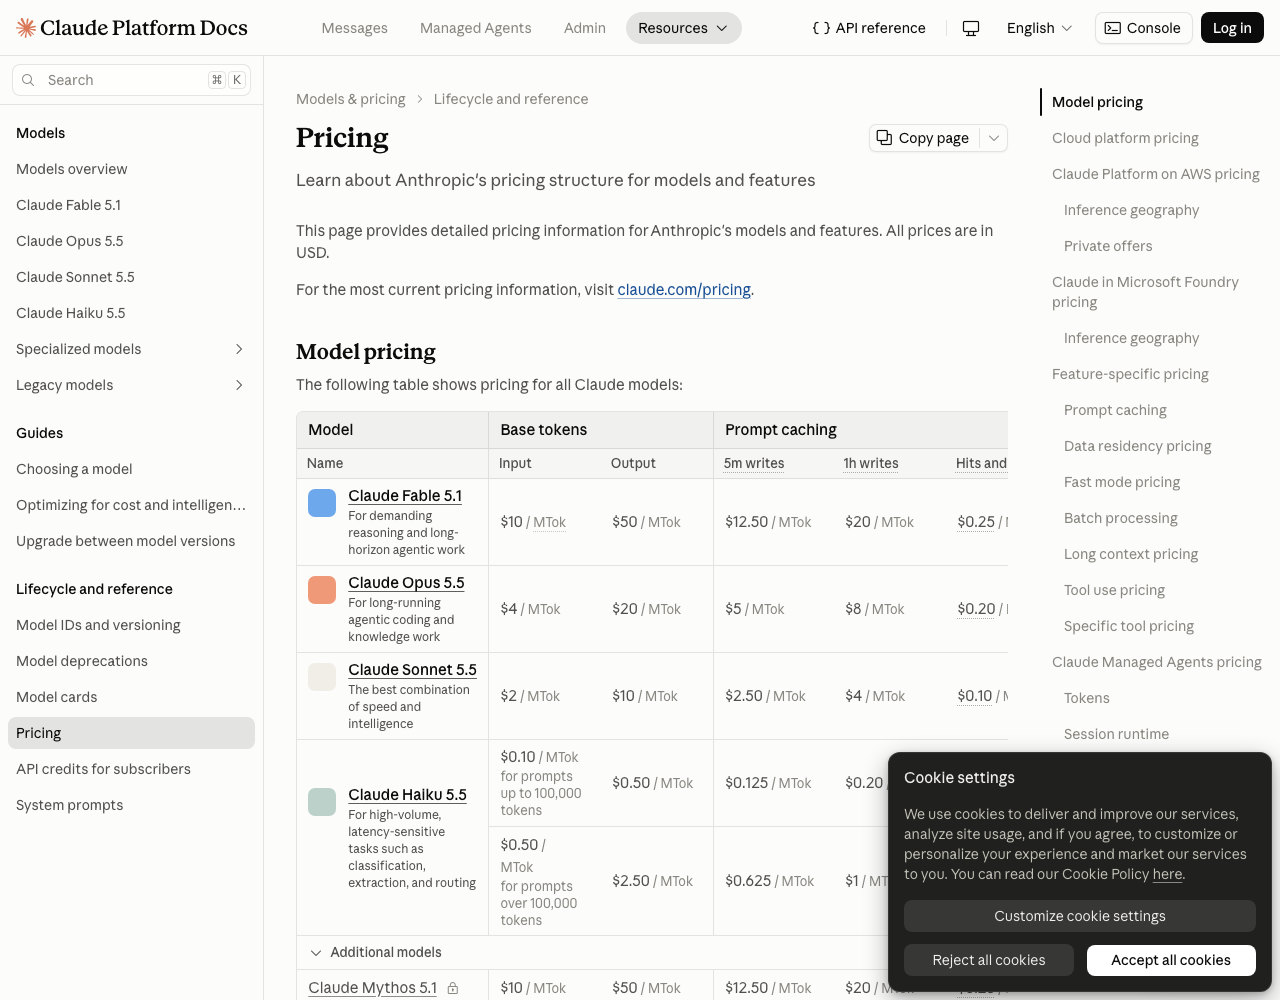Click Reject all cookies
Image resolution: width=1280 pixels, height=1000 pixels.
[x=989, y=960]
